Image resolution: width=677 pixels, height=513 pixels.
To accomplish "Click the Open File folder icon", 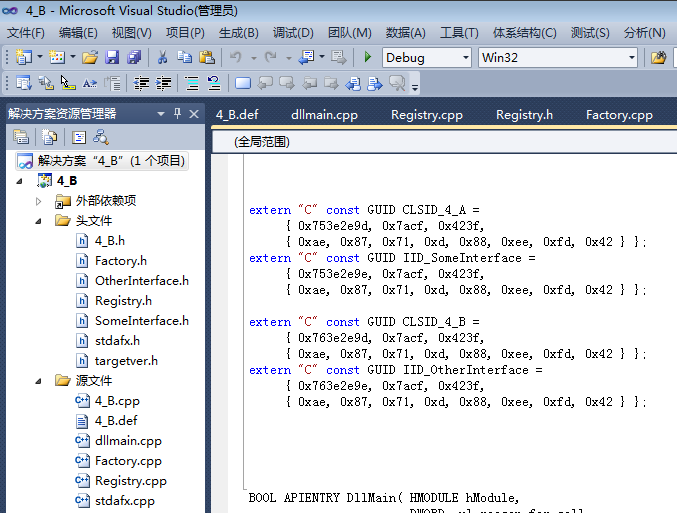I will pyautogui.click(x=90, y=57).
